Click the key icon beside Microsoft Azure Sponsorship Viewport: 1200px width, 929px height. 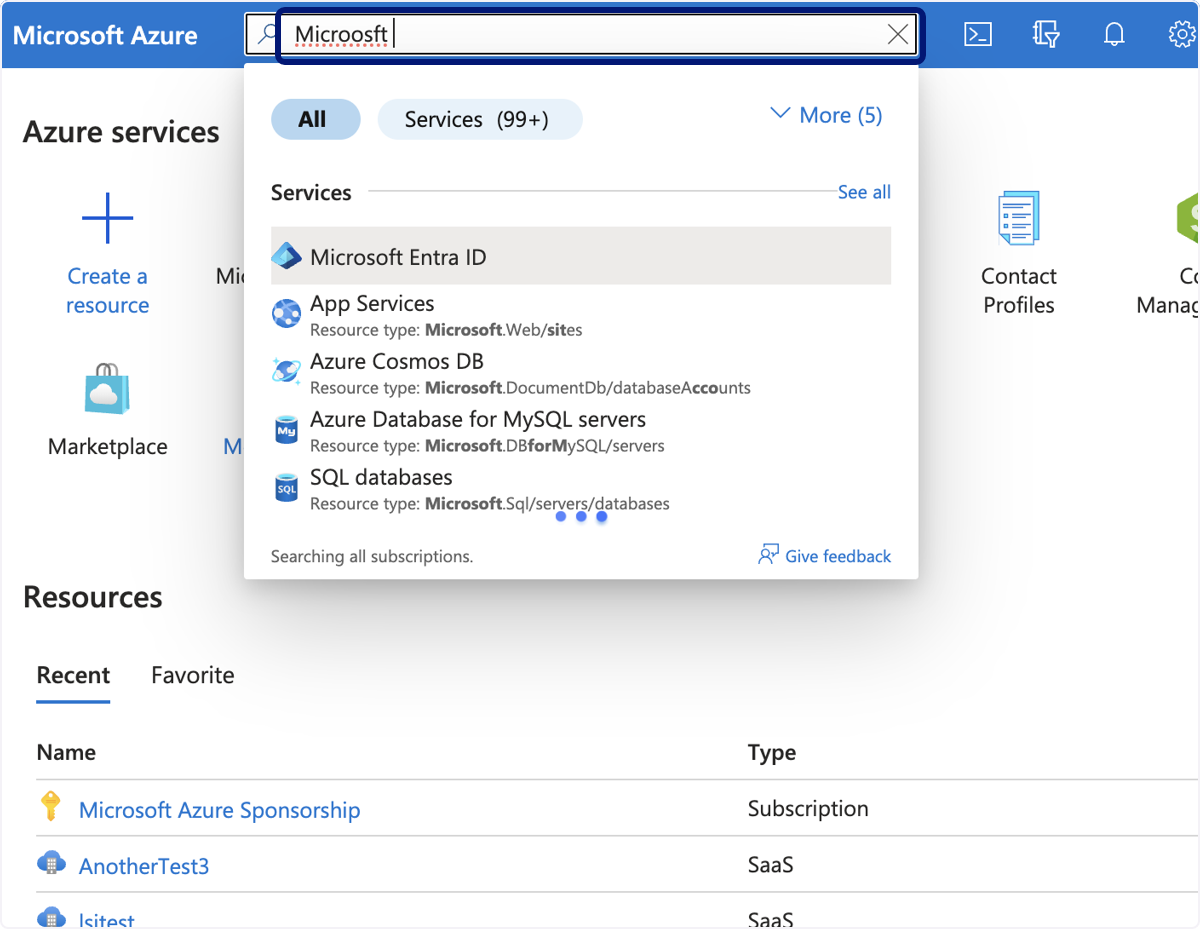pos(50,806)
